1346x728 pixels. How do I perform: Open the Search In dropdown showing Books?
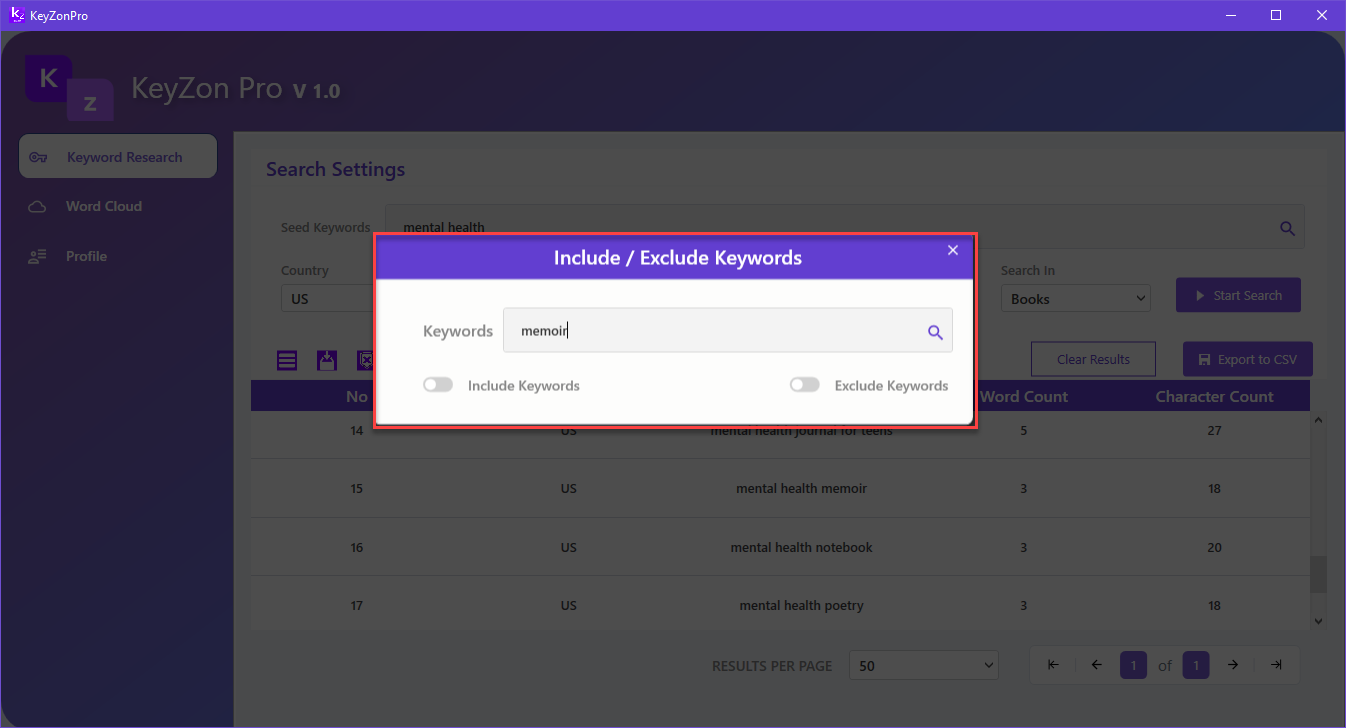[1075, 298]
